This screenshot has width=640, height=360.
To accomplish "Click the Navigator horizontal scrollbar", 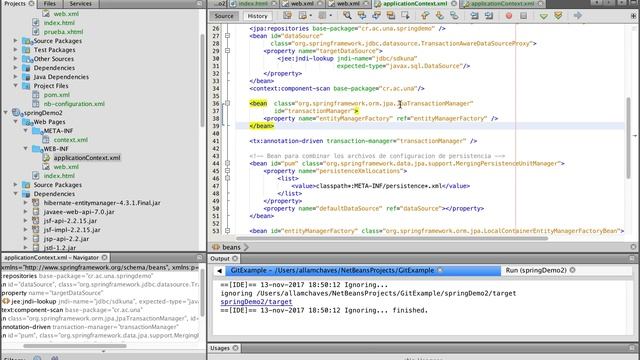I will [75, 346].
